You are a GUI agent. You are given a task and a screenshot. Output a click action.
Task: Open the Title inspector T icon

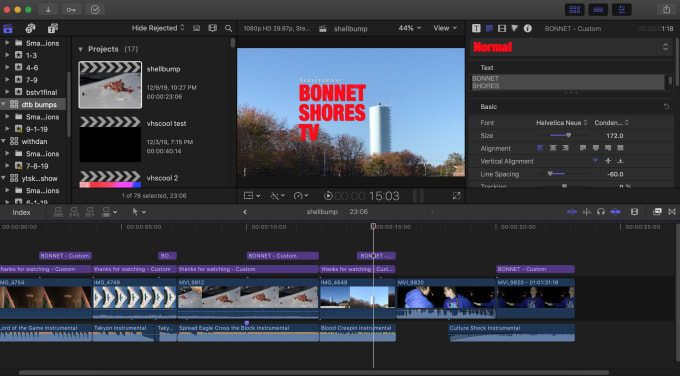(476, 28)
